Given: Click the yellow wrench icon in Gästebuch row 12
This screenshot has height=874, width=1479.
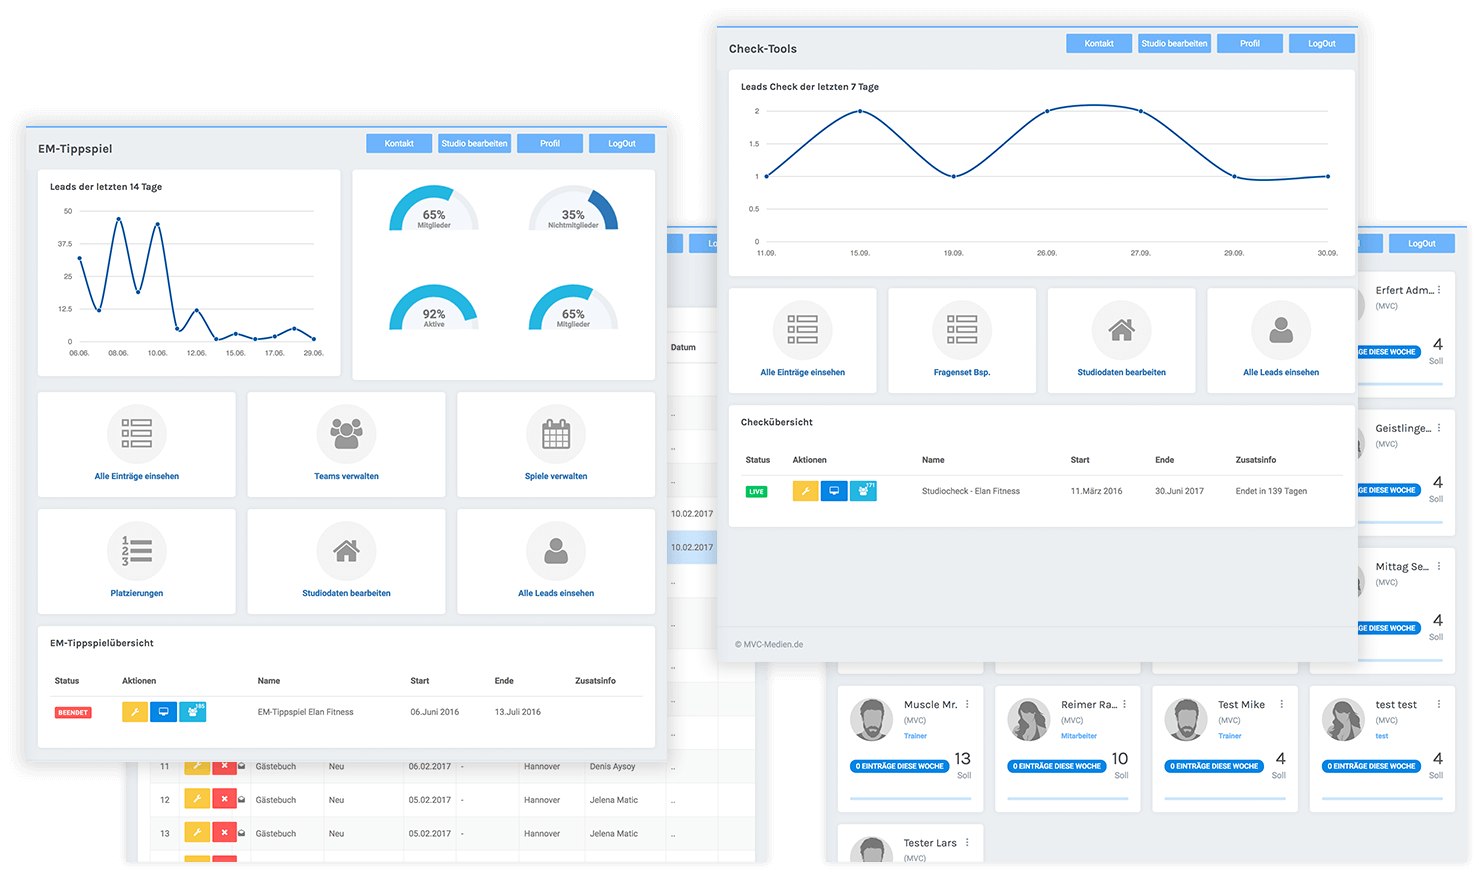Looking at the screenshot, I should point(197,800).
